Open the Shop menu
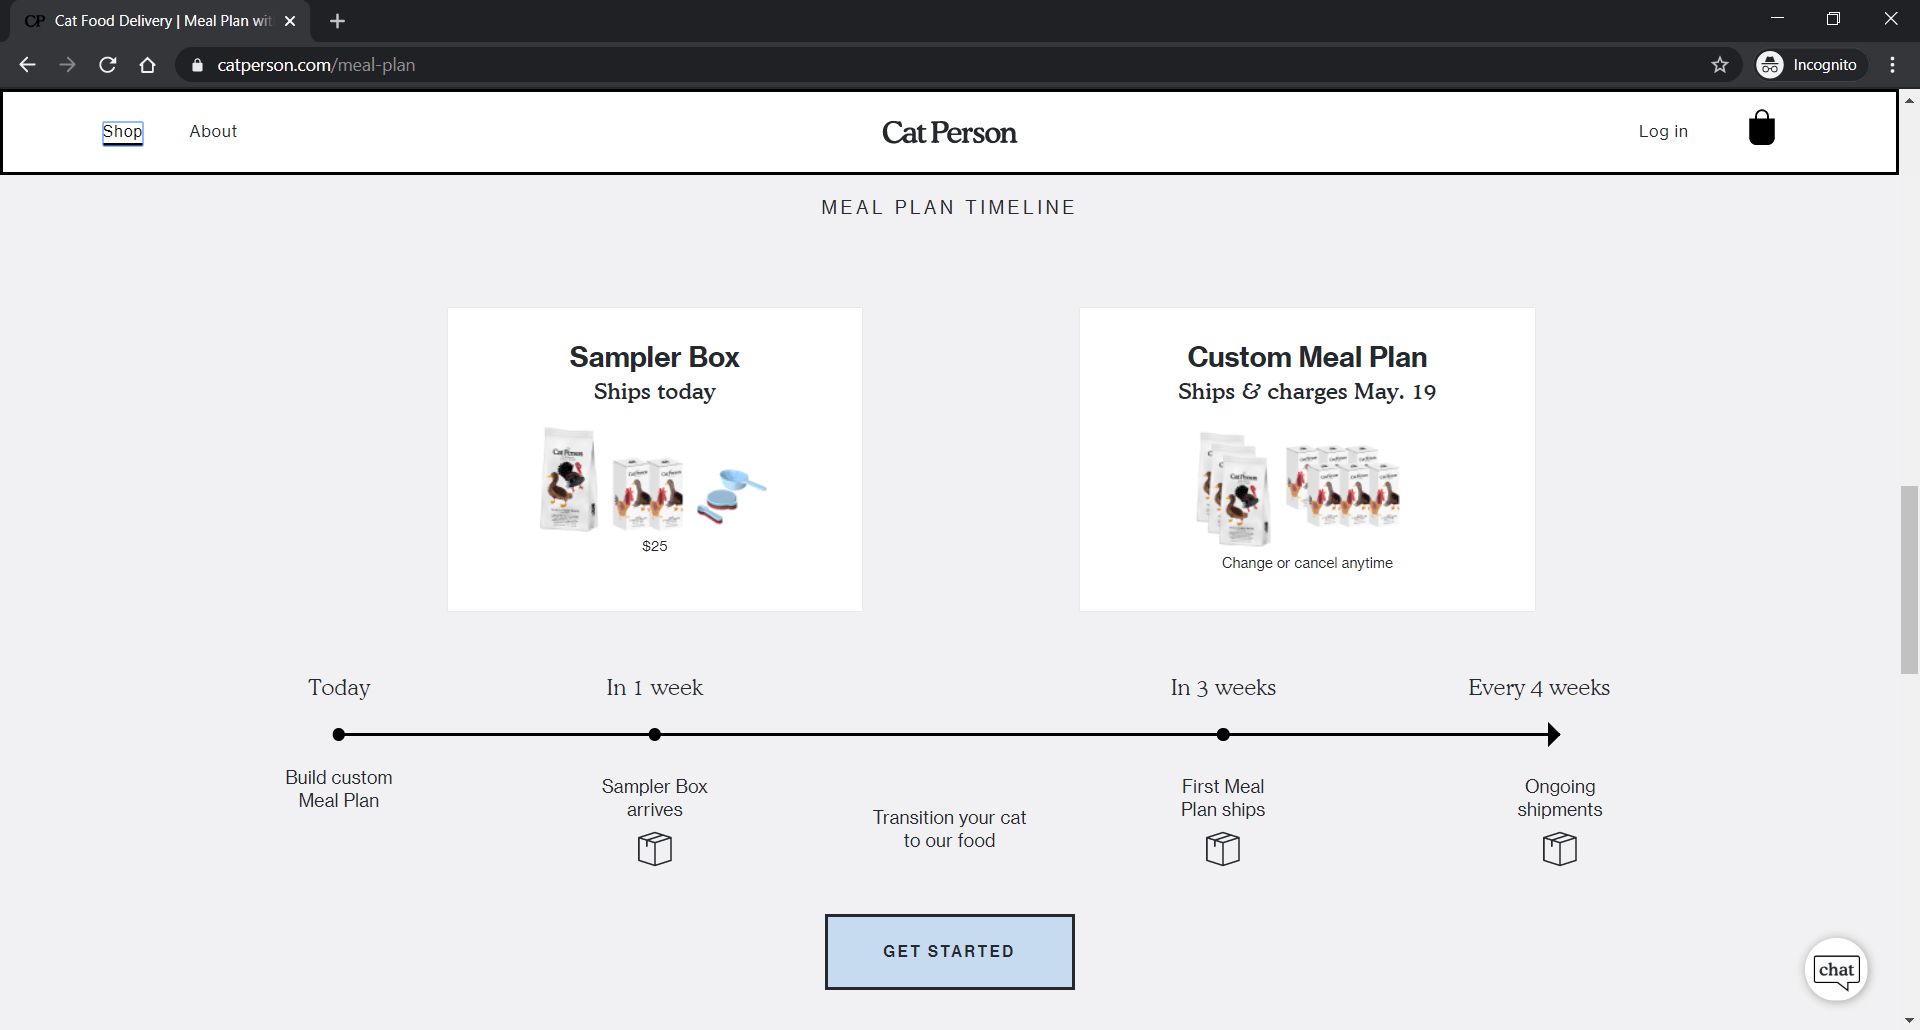The image size is (1920, 1030). pos(121,131)
